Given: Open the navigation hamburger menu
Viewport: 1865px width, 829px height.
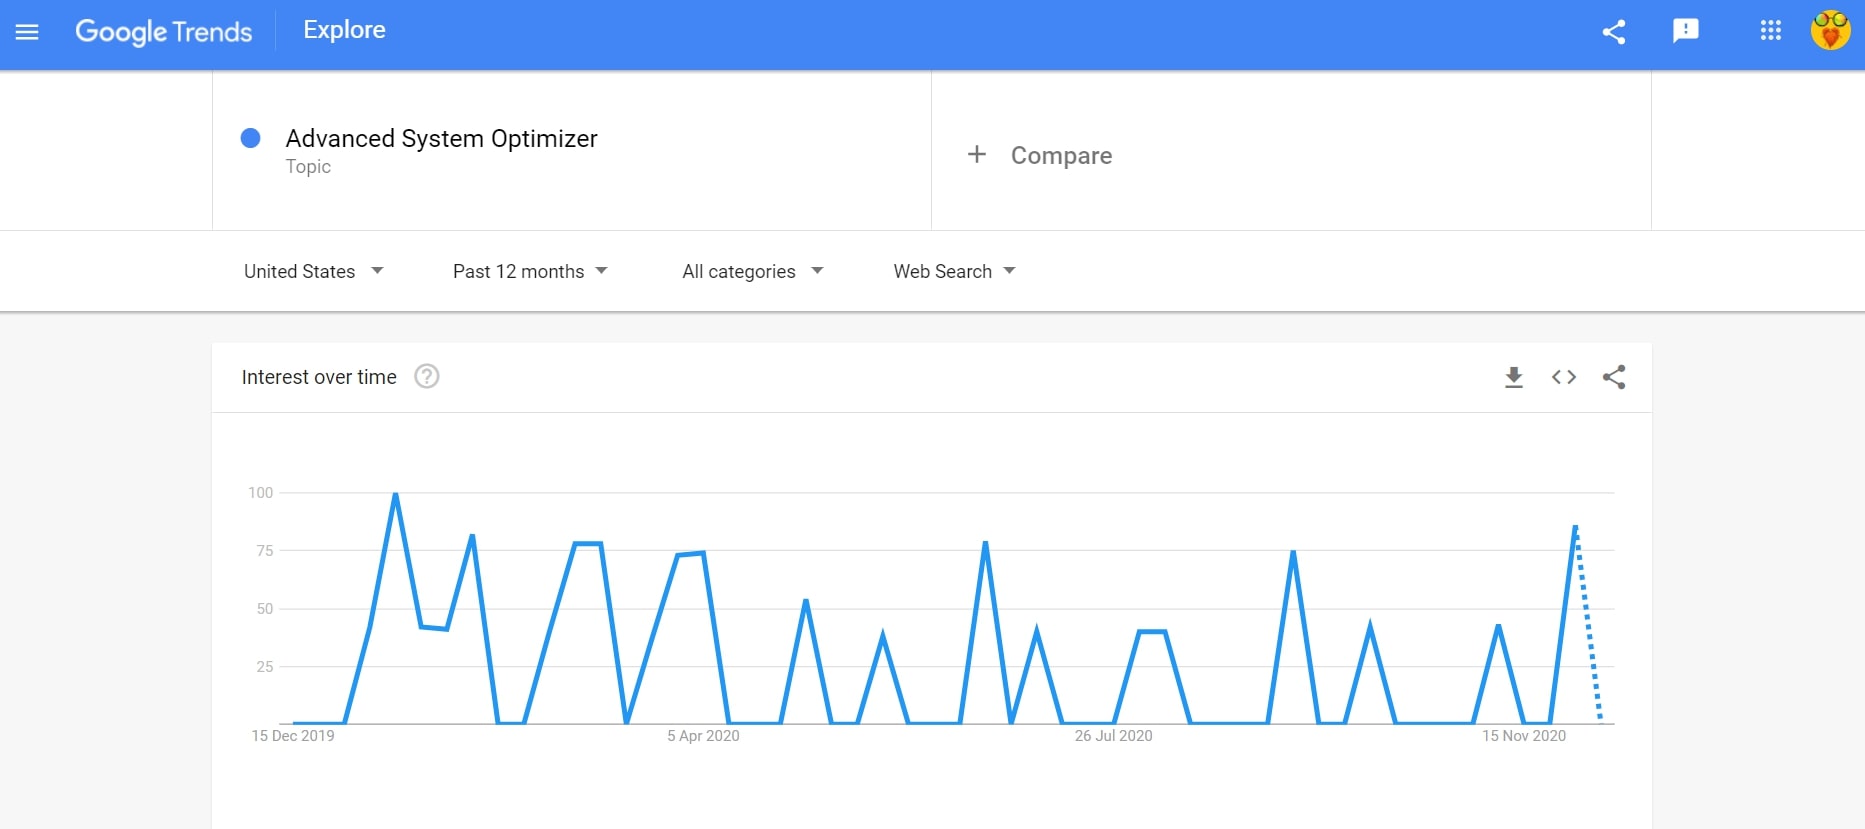Looking at the screenshot, I should 27,32.
